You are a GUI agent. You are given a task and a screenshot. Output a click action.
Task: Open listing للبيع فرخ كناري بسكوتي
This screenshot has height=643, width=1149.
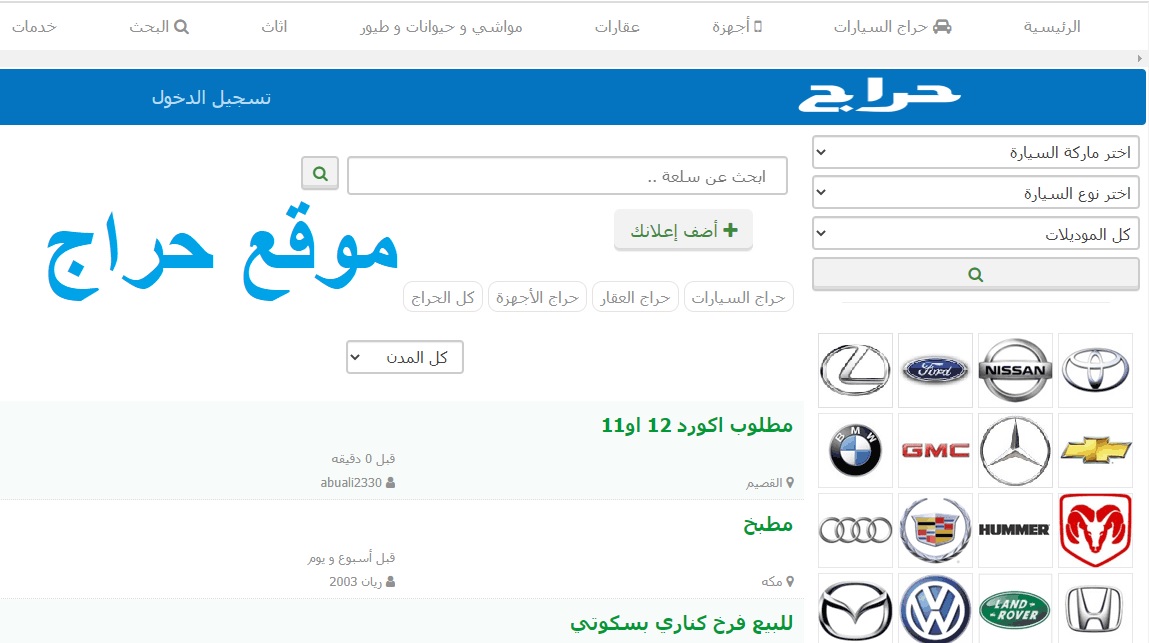[681, 623]
